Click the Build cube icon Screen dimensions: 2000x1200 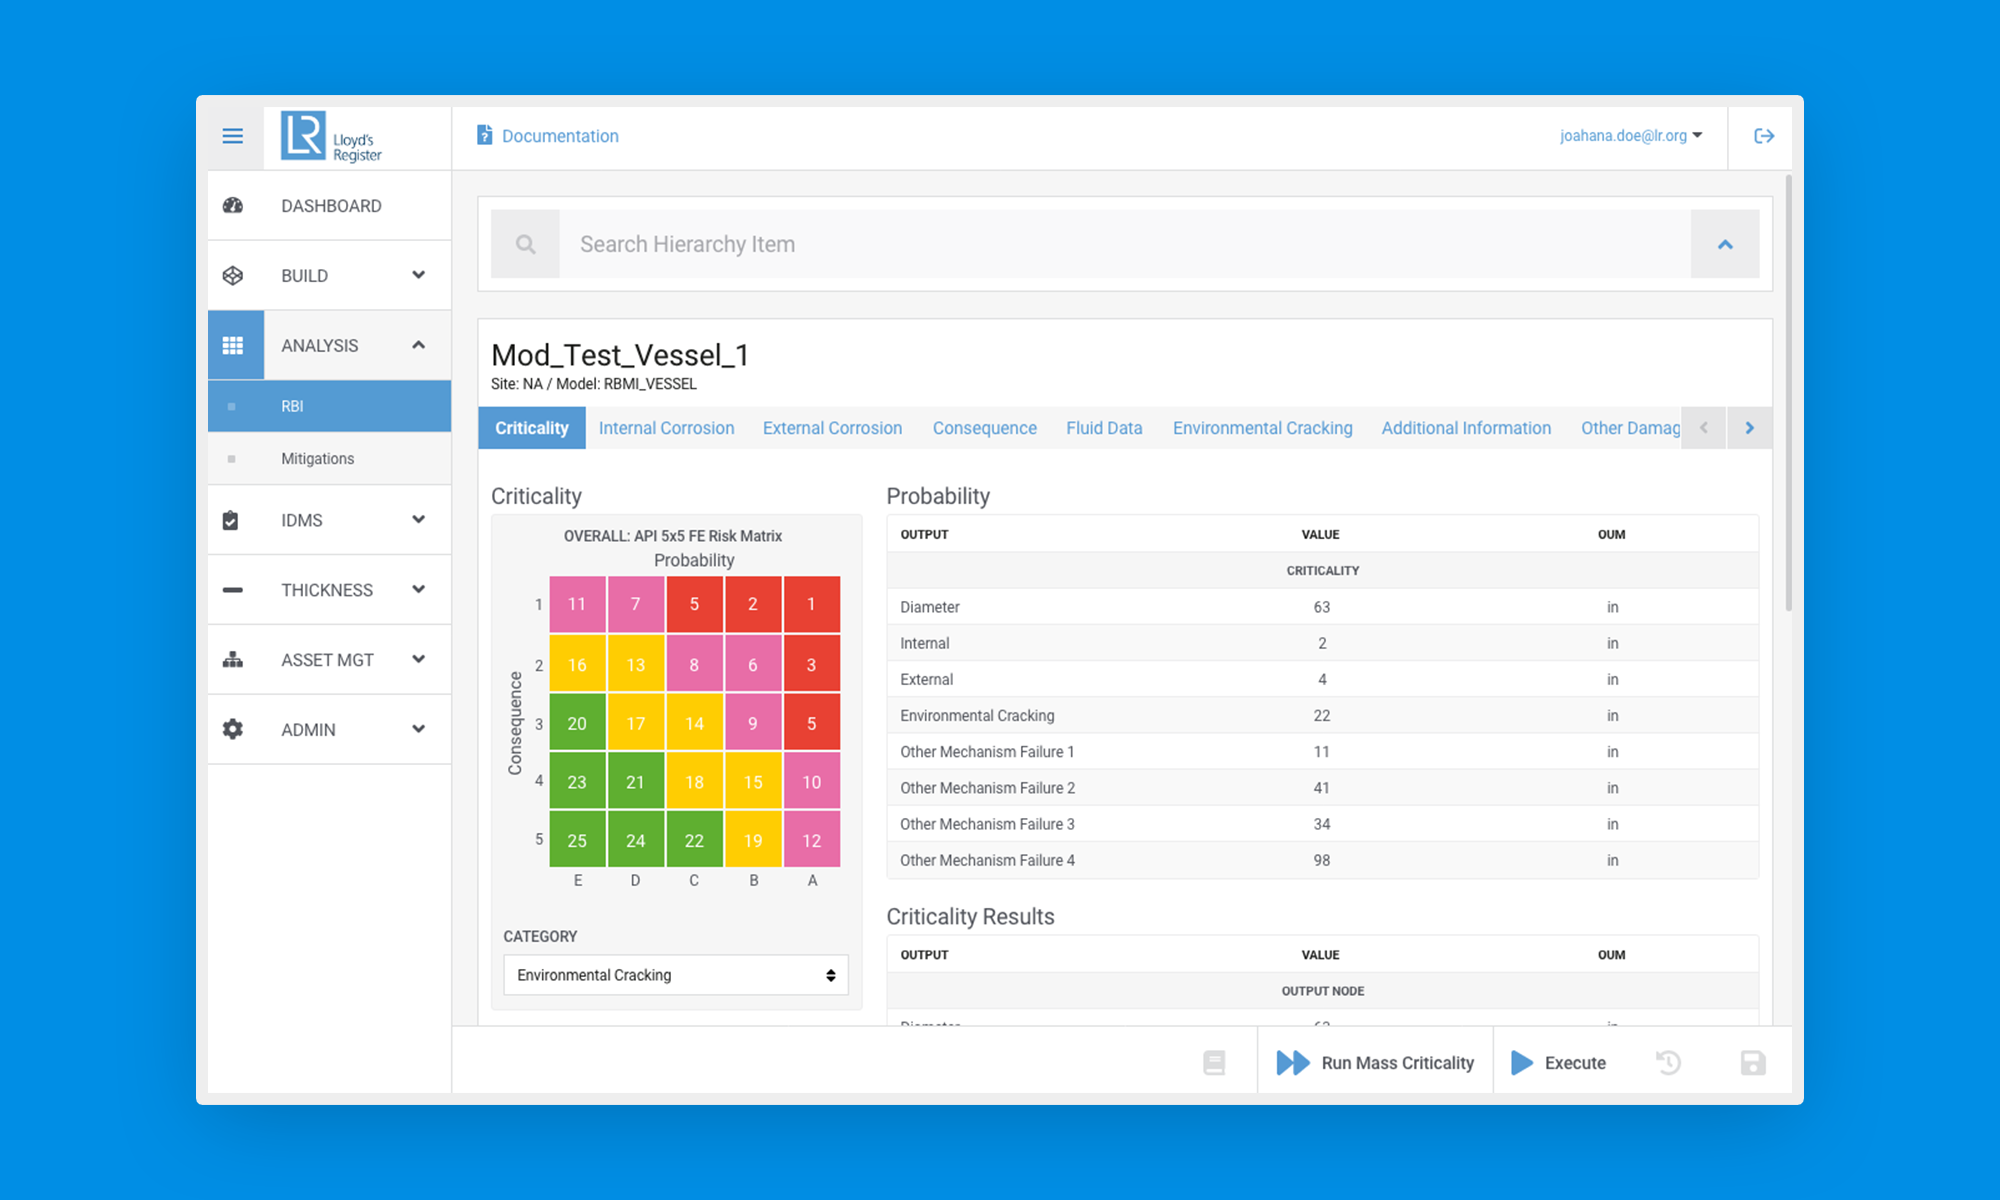coord(233,275)
